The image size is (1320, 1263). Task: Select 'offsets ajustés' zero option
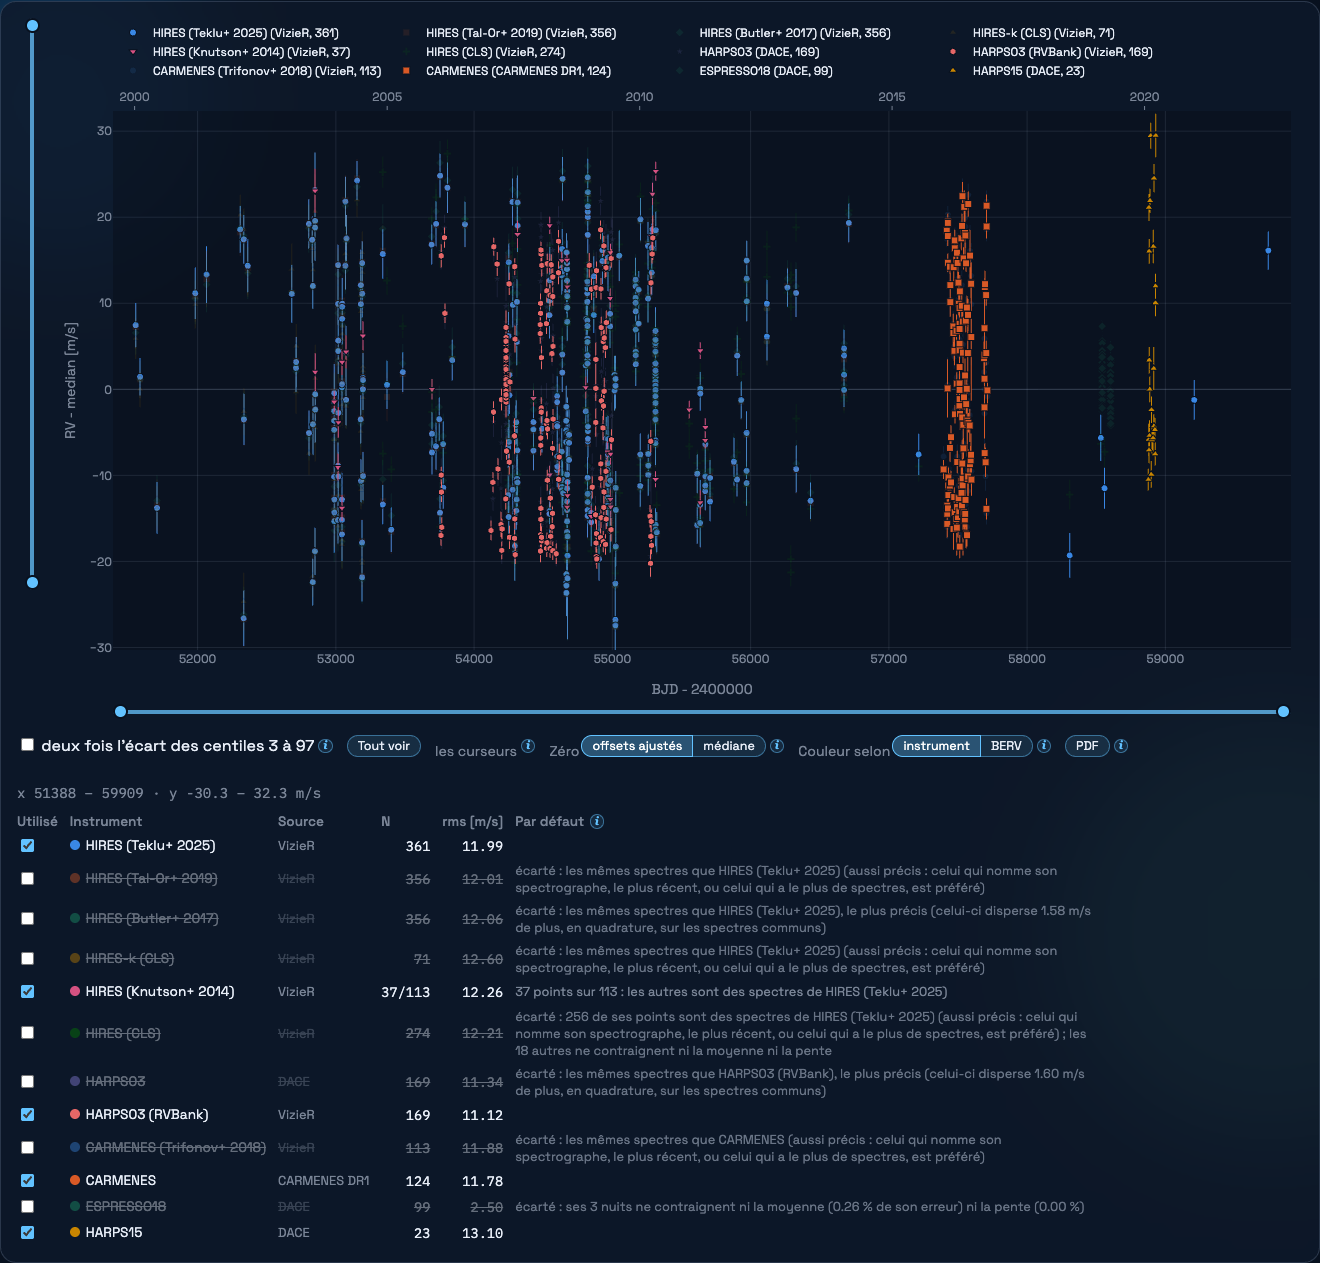[637, 746]
